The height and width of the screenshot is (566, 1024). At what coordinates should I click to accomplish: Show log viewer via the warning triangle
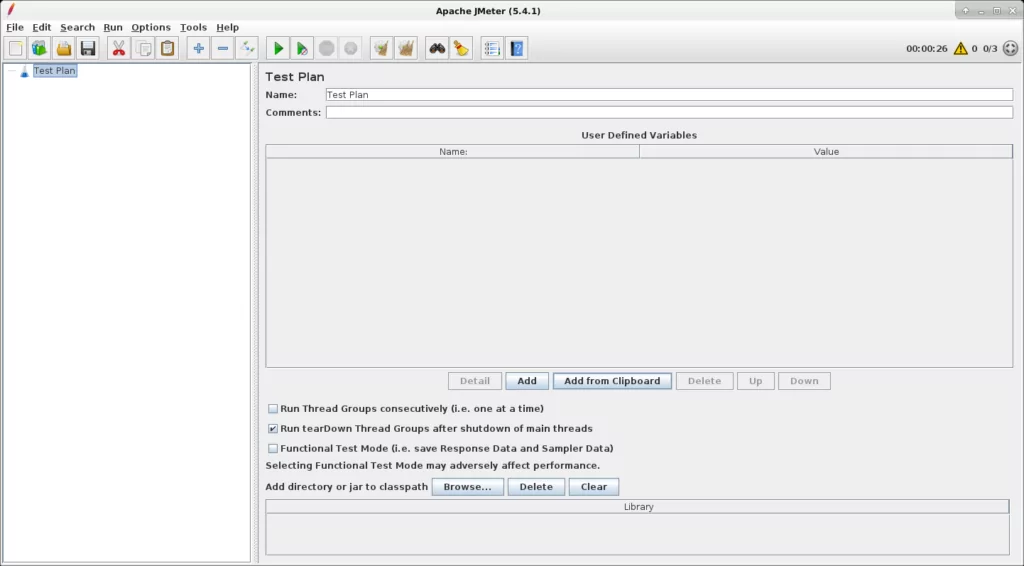tap(960, 48)
